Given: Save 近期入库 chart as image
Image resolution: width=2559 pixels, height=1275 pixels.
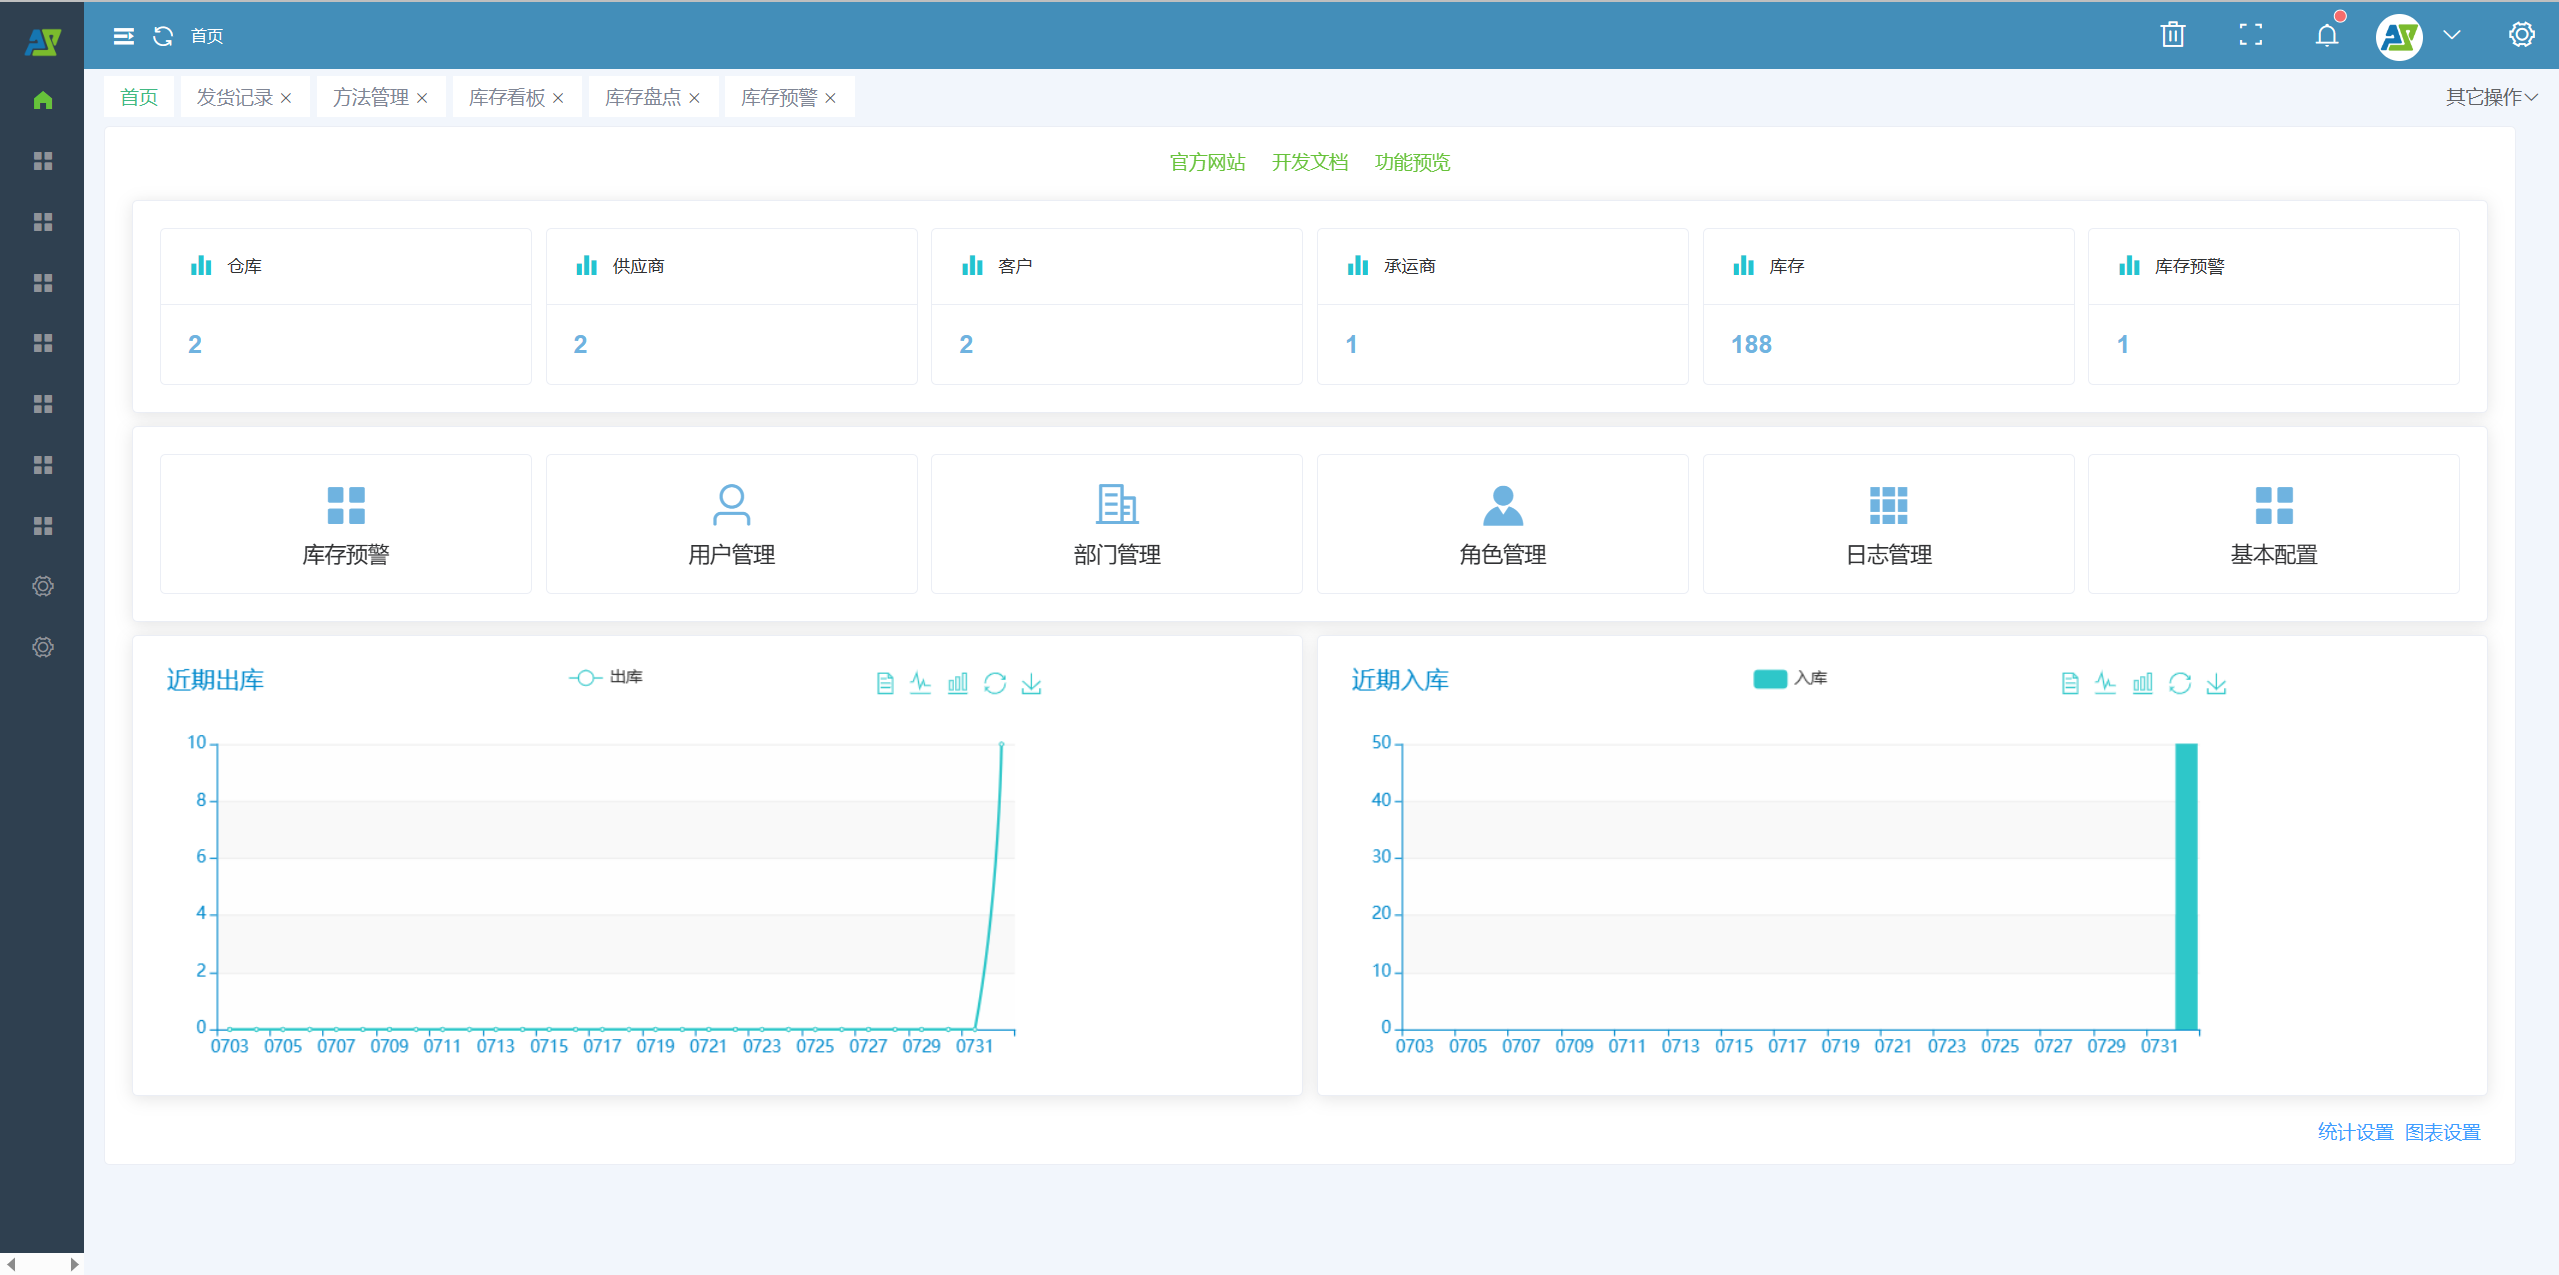Looking at the screenshot, I should click(2217, 683).
